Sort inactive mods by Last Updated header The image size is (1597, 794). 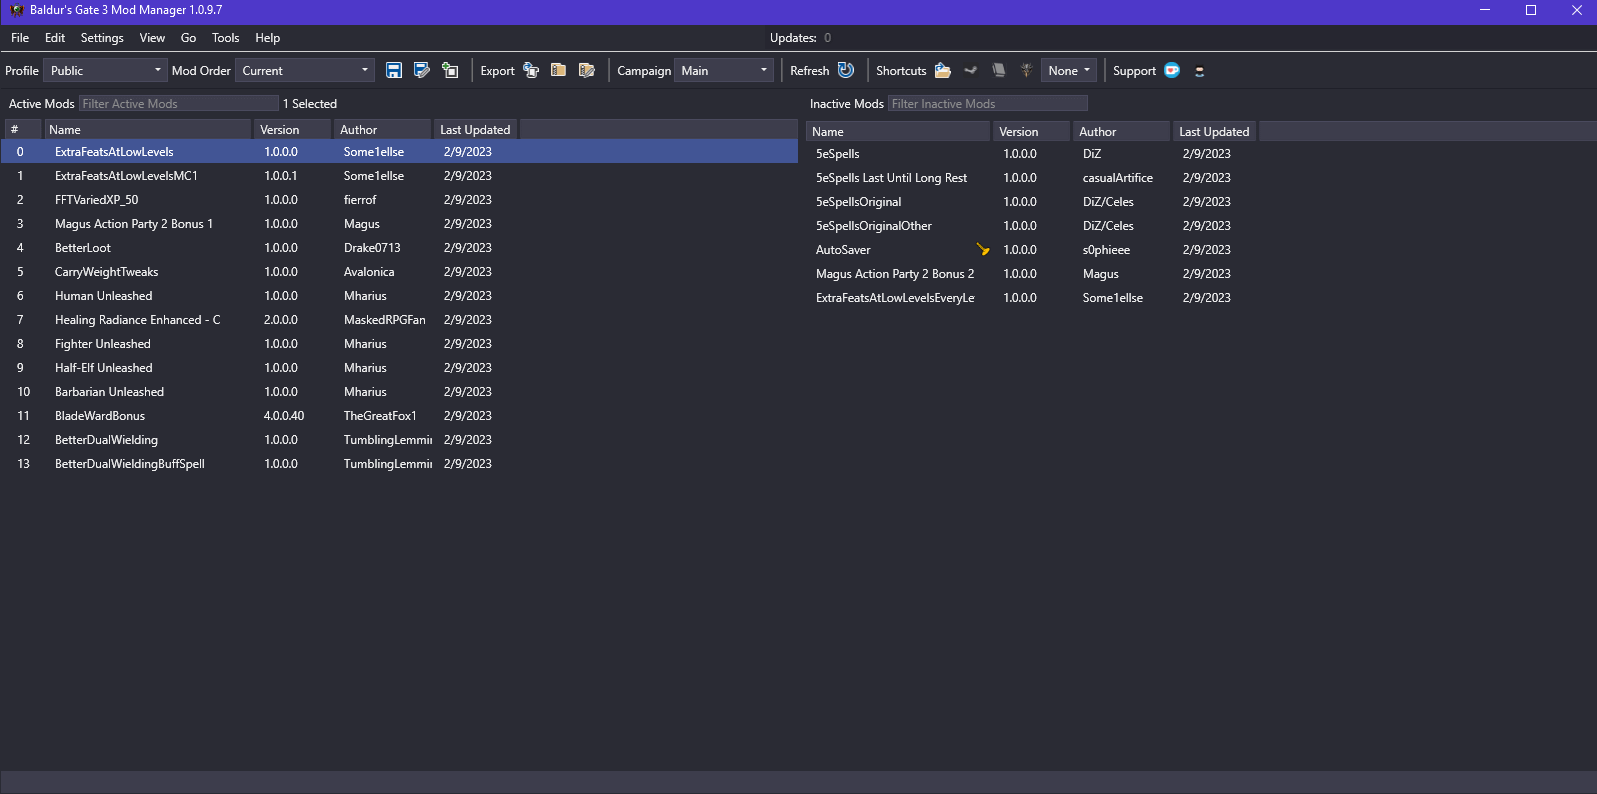click(x=1215, y=131)
